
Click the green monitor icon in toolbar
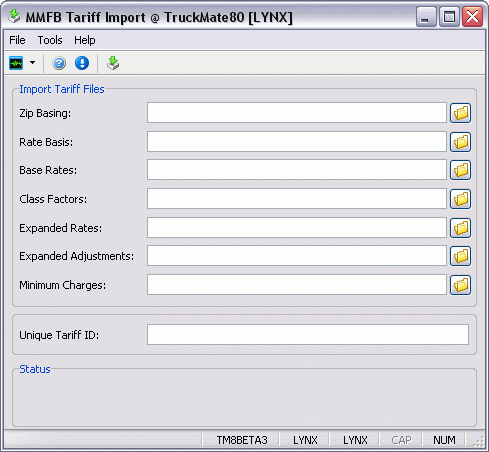pyautogui.click(x=16, y=63)
